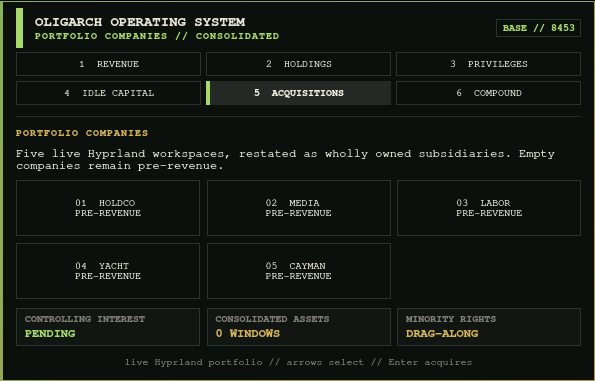This screenshot has width=595, height=381.
Task: Click the yellow PORTFOLIO COMPANIES section heading
Action: [82, 133]
